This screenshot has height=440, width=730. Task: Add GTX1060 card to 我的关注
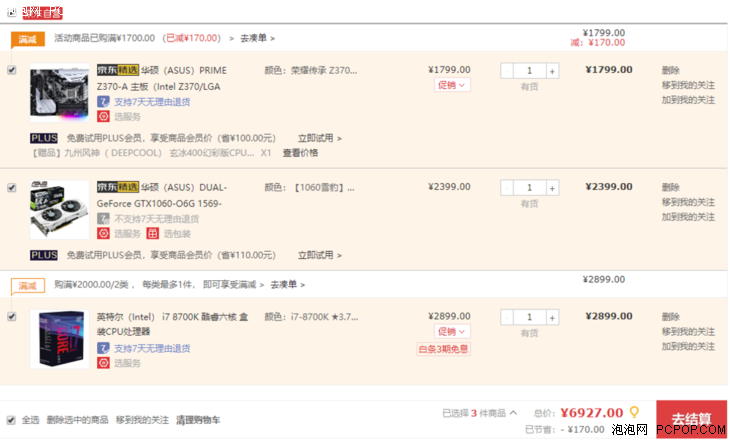point(688,217)
